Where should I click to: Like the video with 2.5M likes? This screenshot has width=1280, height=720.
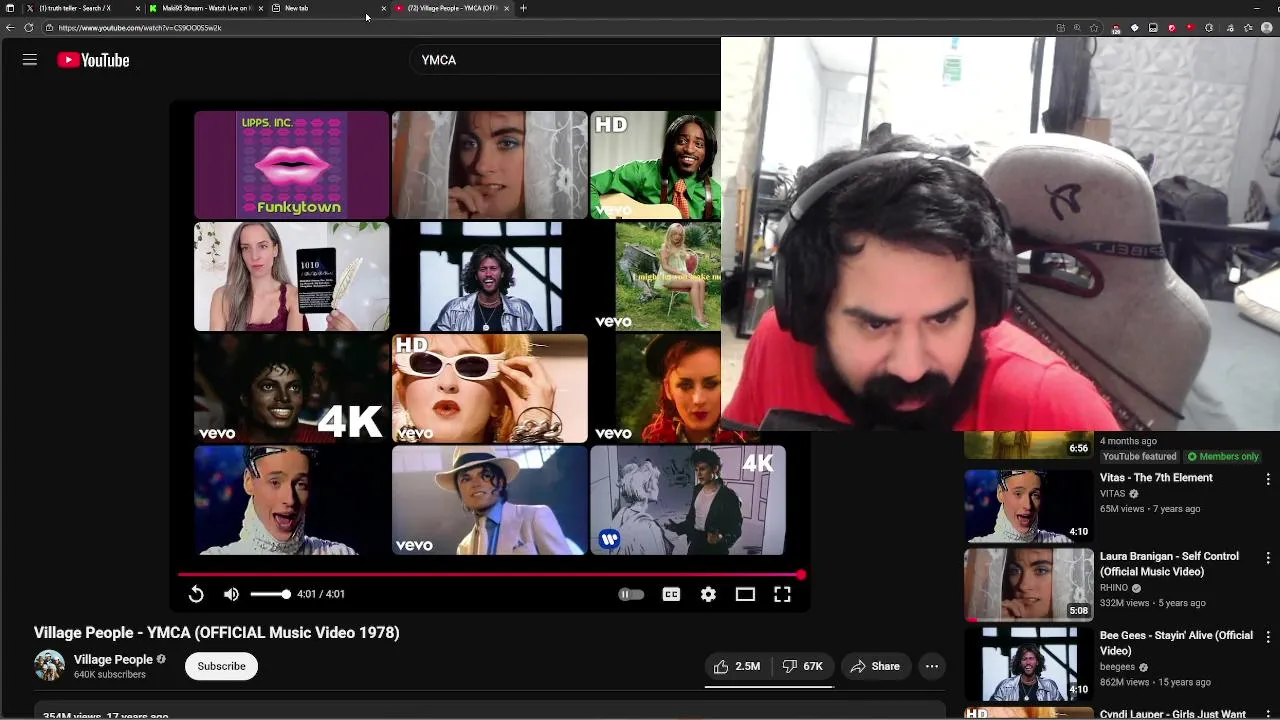(x=737, y=666)
